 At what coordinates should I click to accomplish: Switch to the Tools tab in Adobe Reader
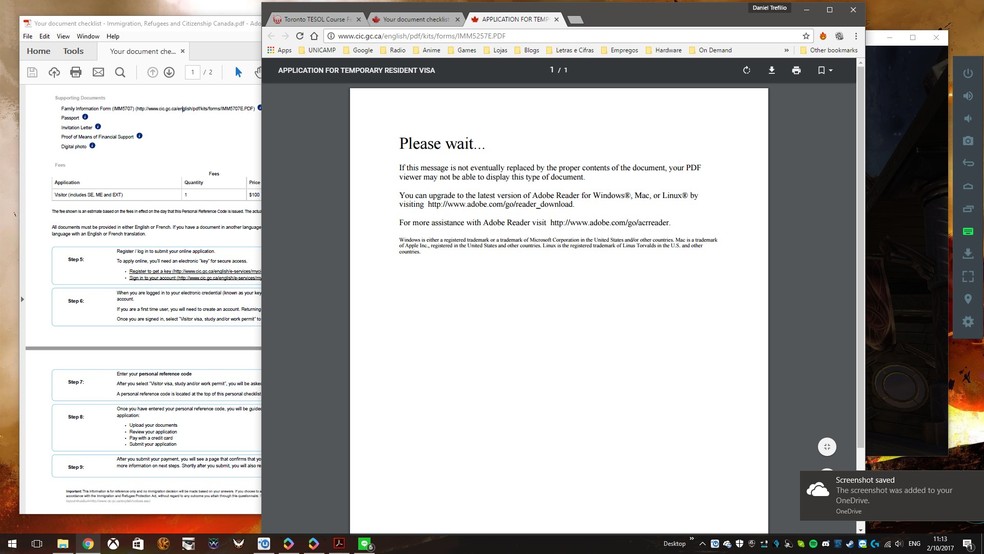coord(73,51)
